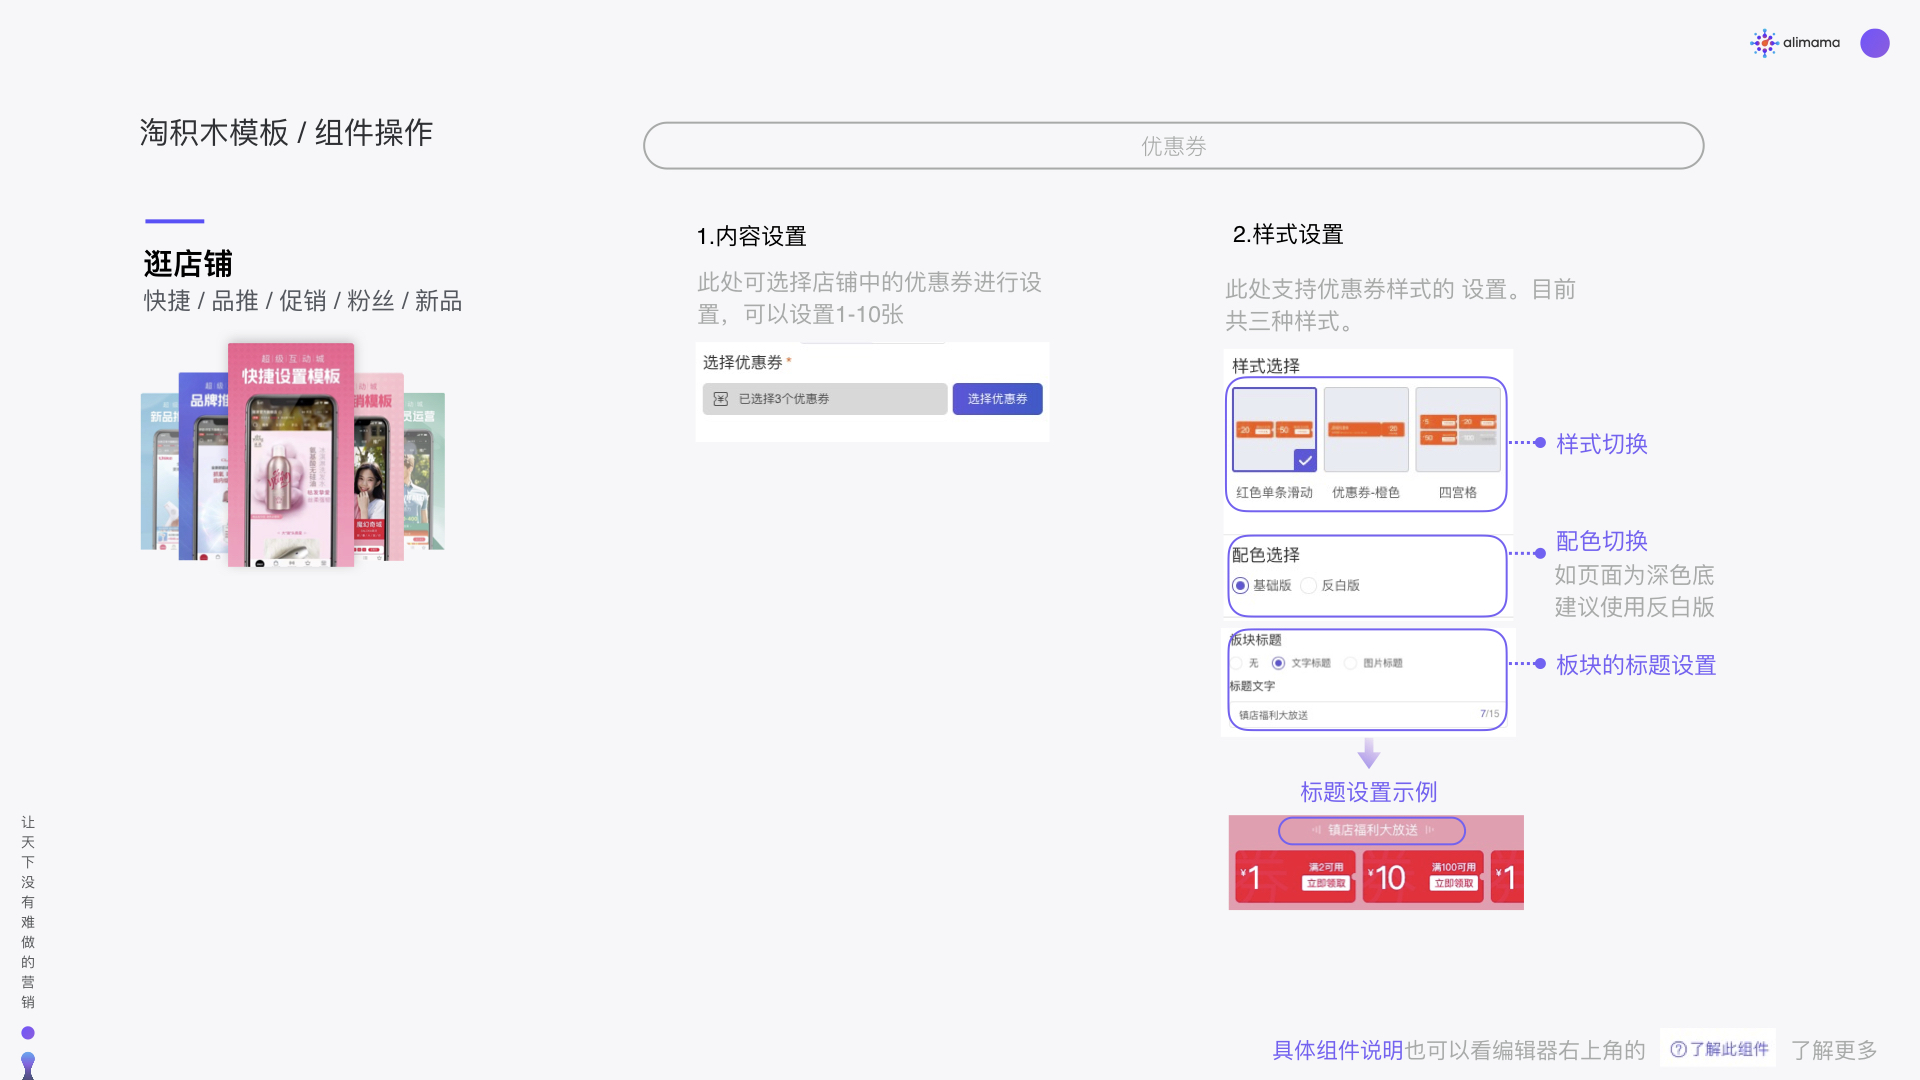Select the 优惠券-橙色 style thumbnail

(x=1366, y=430)
